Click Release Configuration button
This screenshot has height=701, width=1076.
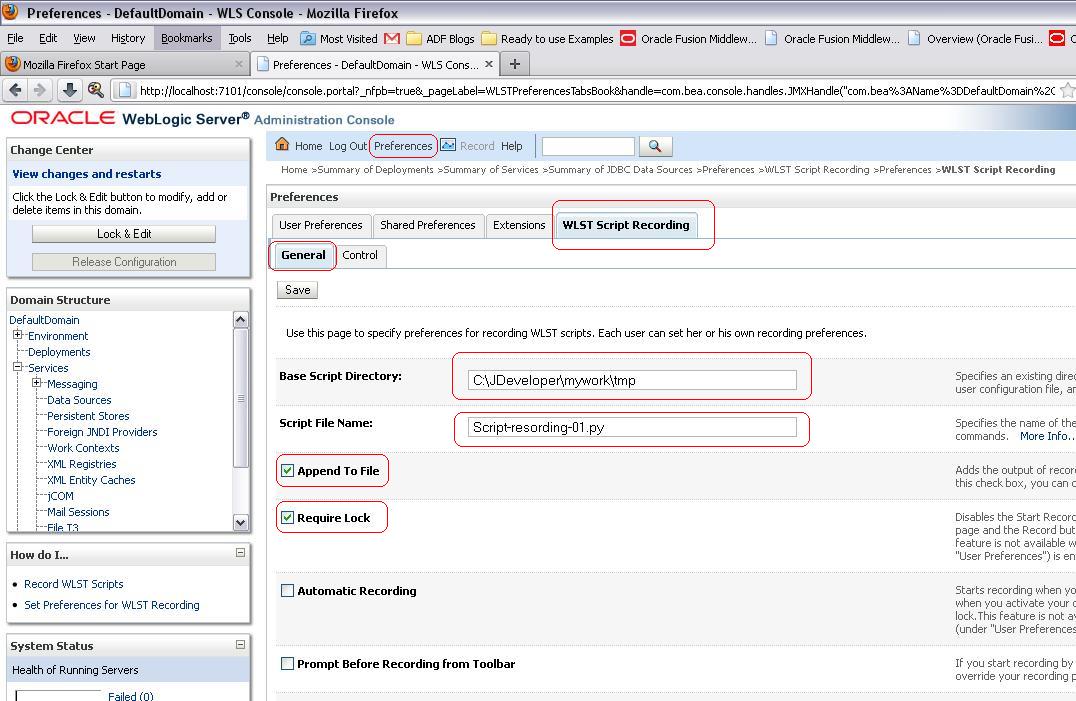click(124, 262)
